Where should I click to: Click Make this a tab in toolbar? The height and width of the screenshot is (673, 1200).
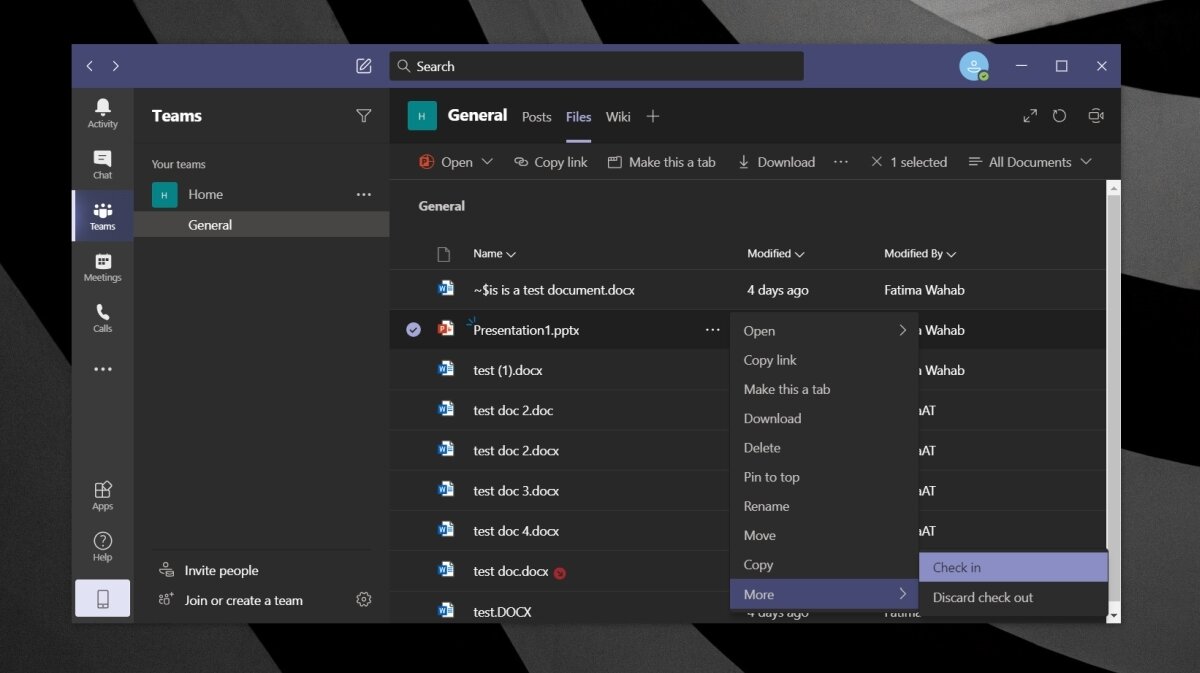tap(662, 162)
